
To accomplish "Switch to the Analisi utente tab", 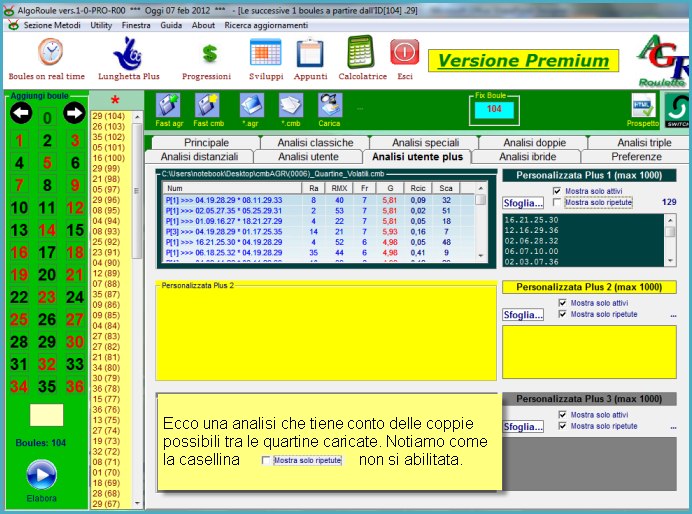I will click(308, 157).
